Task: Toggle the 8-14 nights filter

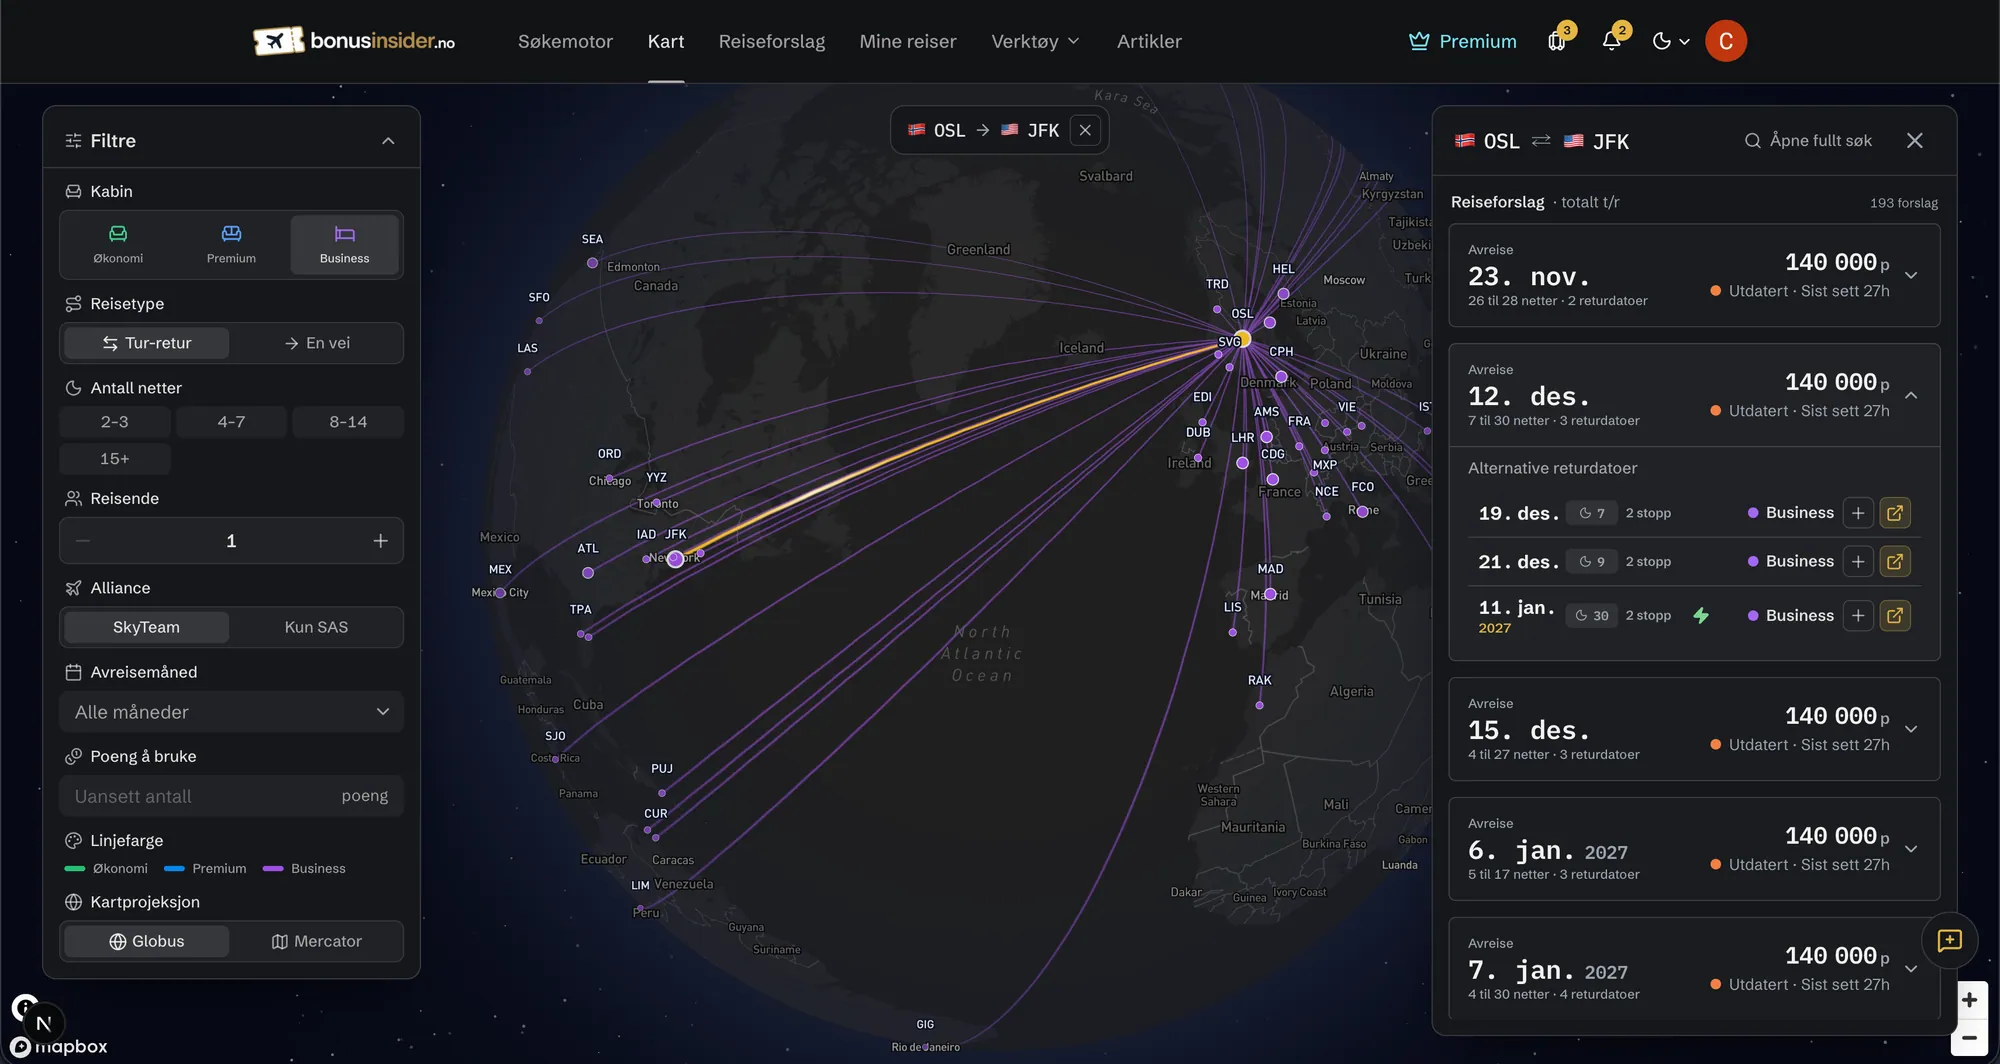Action: [348, 422]
